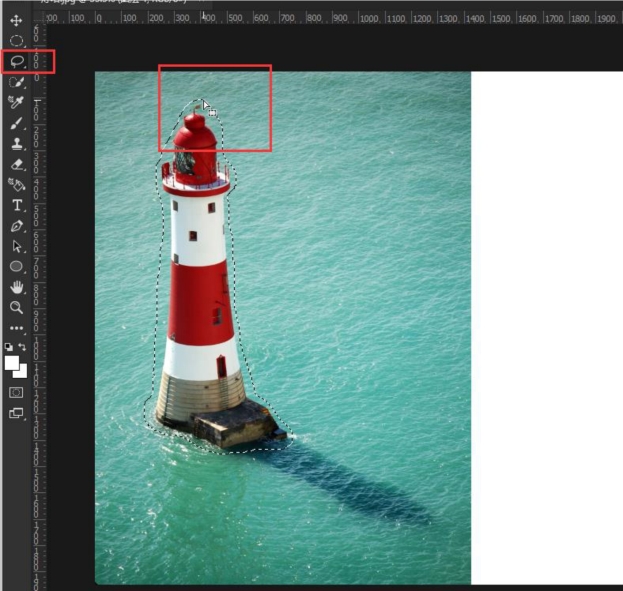This screenshot has width=623, height=591.
Task: Select the Zoom tool
Action: coord(16,307)
